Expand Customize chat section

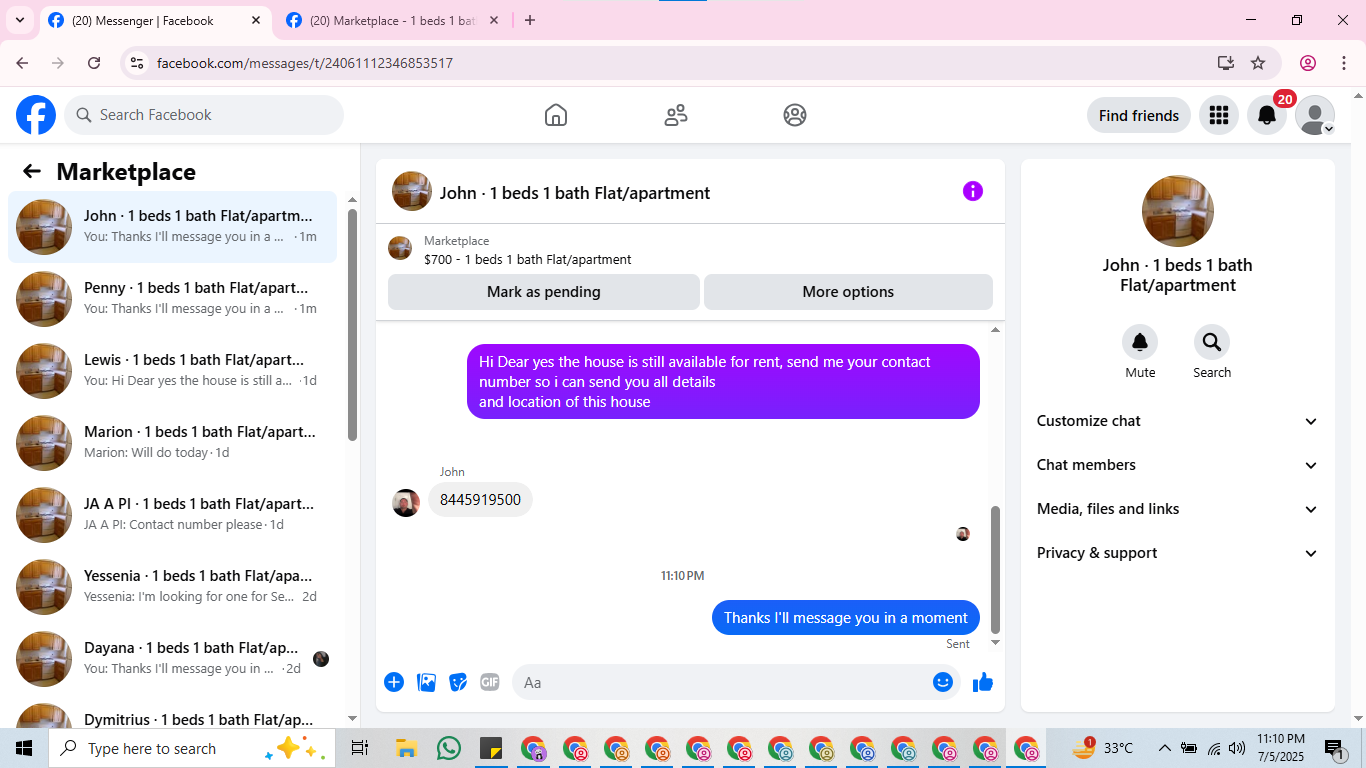pyautogui.click(x=1178, y=421)
